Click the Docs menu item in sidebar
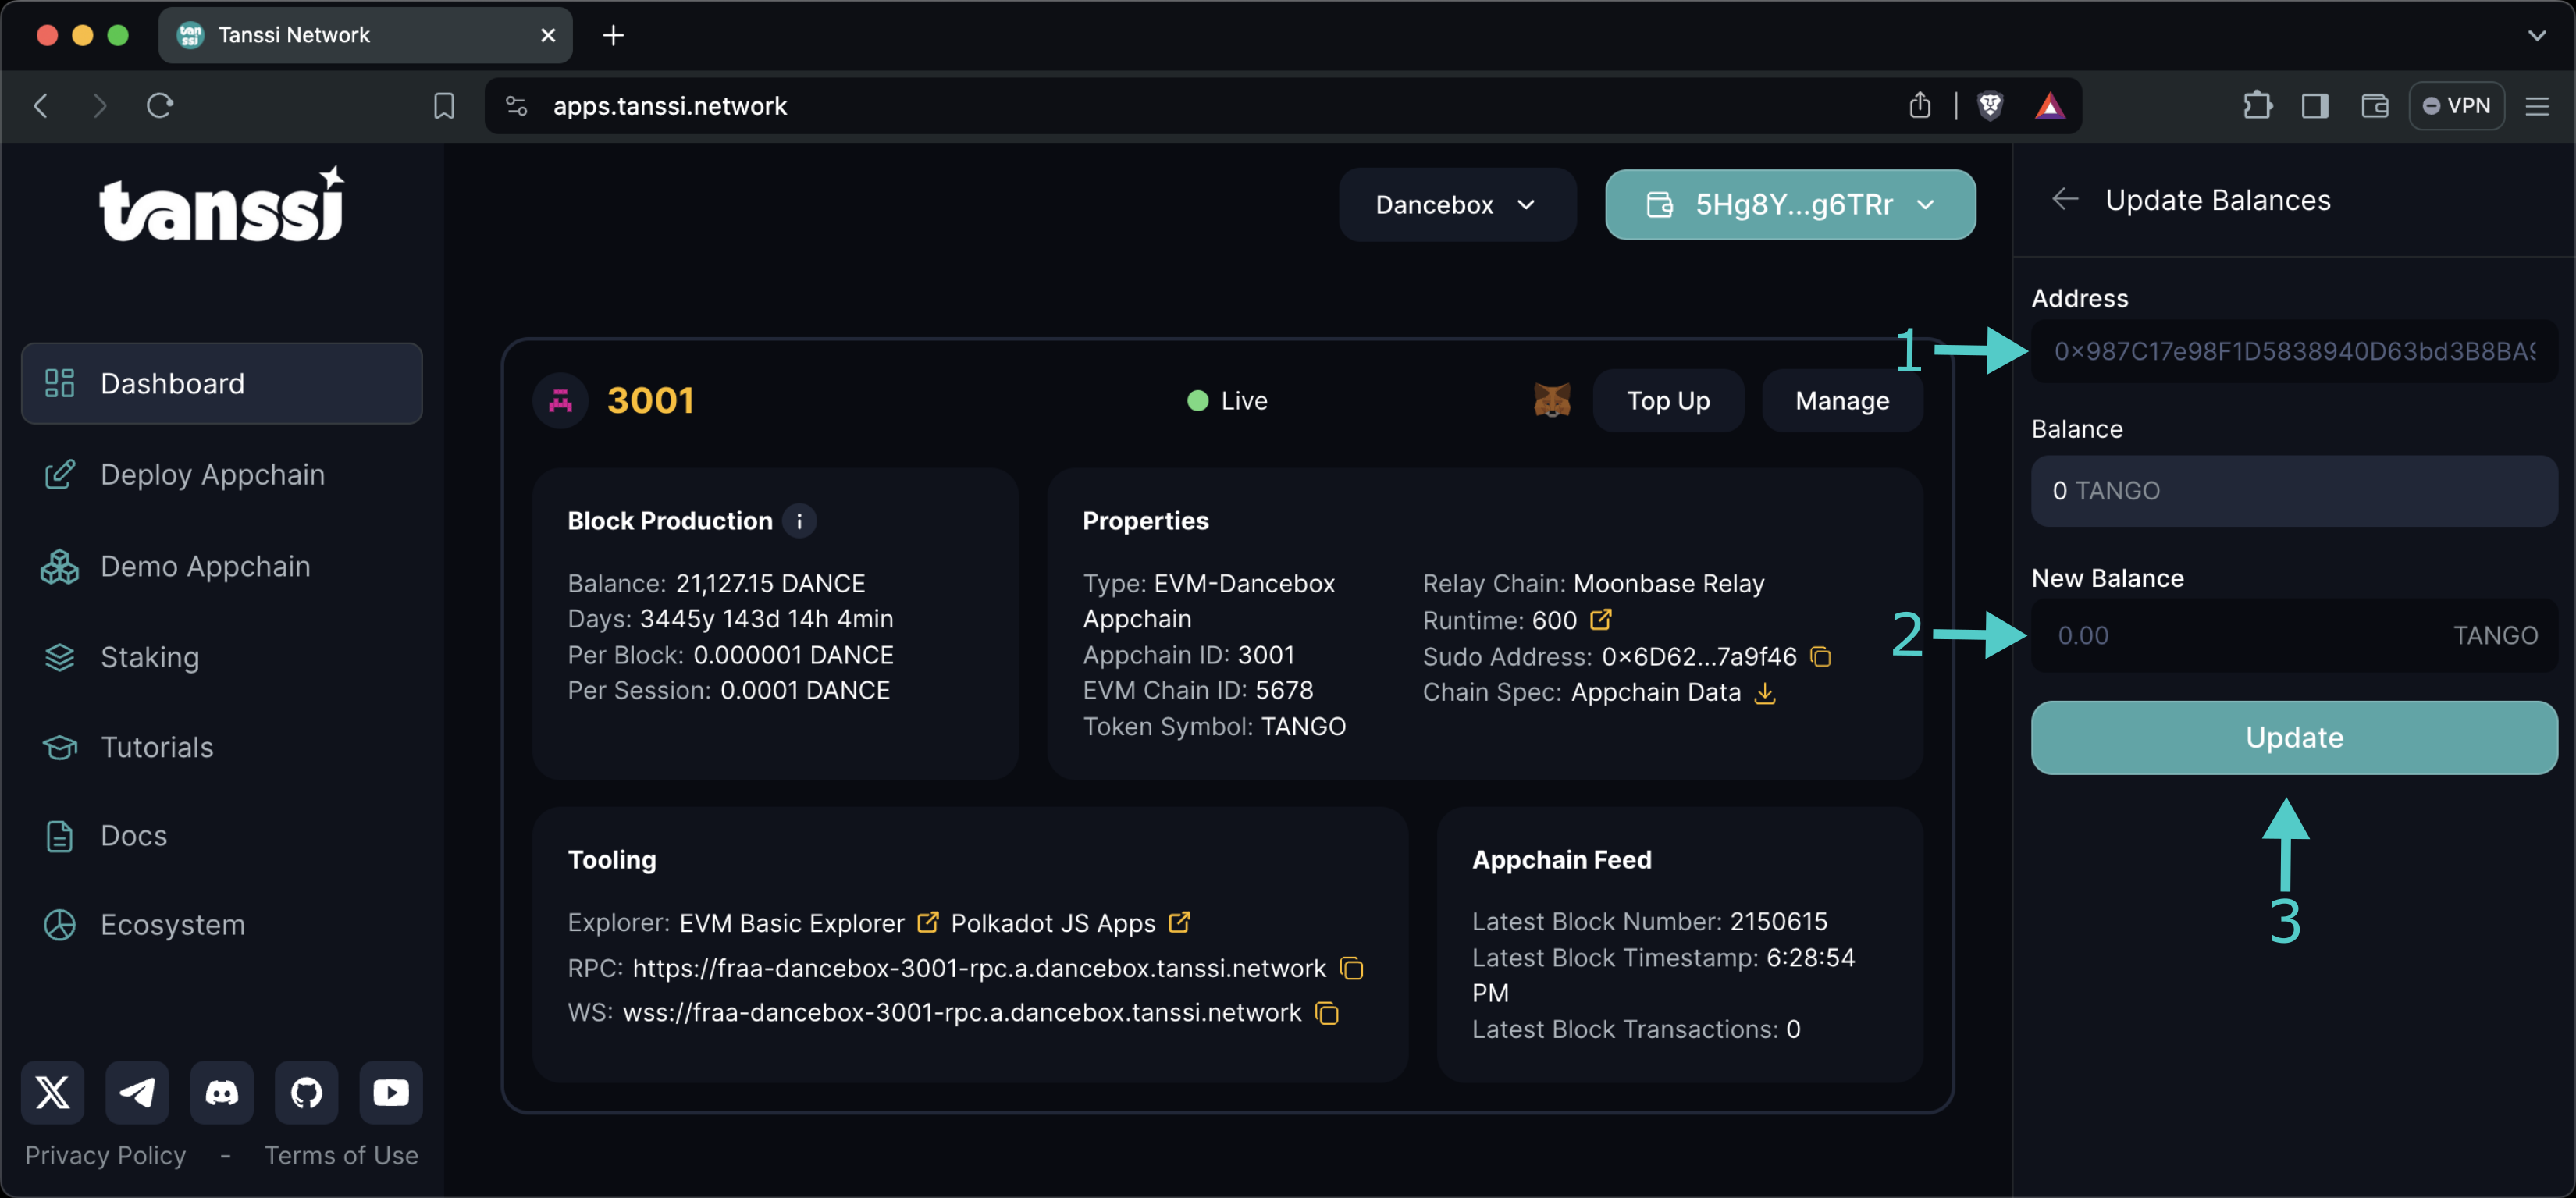 pos(133,835)
